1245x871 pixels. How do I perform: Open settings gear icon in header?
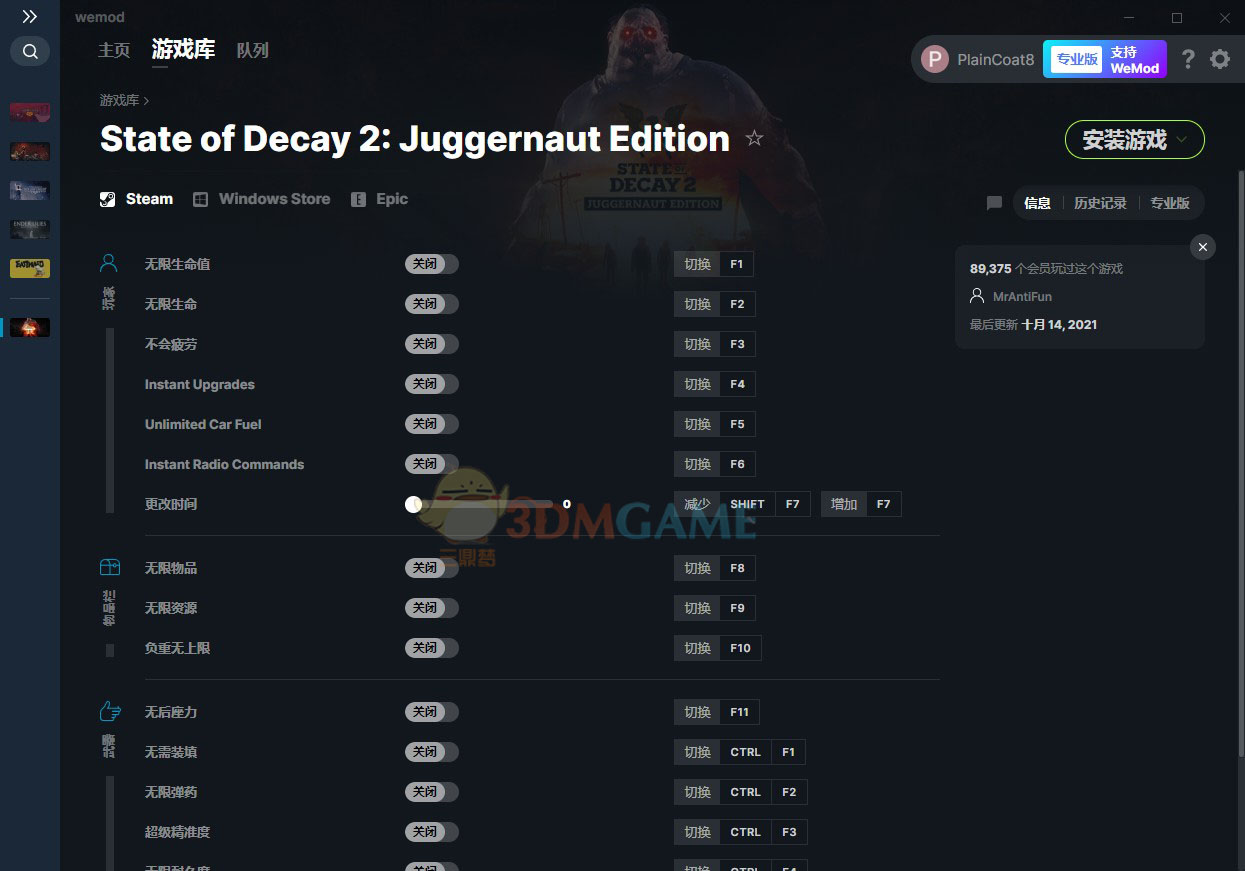(1220, 59)
